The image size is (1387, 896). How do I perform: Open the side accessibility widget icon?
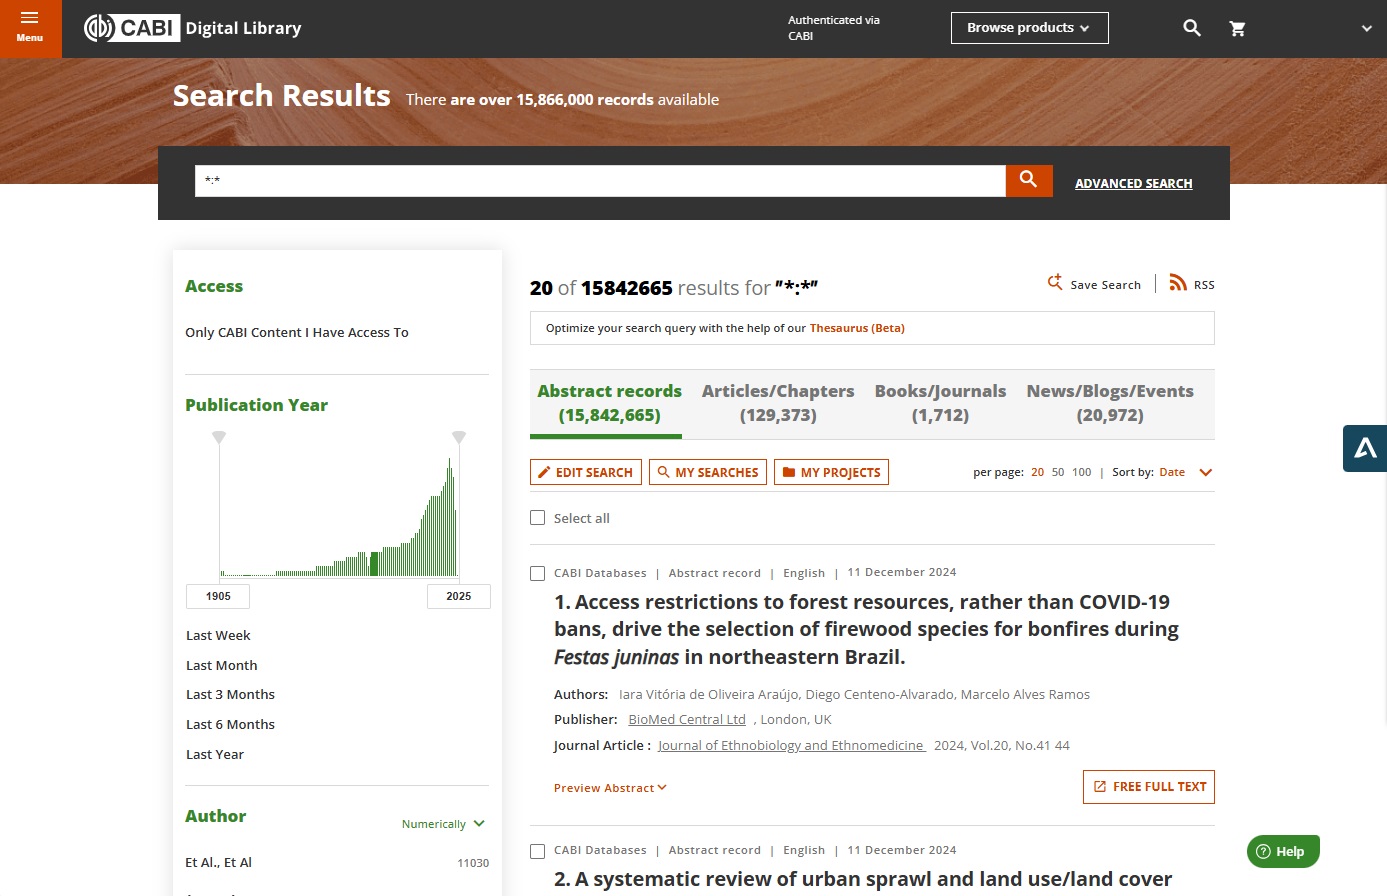click(x=1365, y=448)
